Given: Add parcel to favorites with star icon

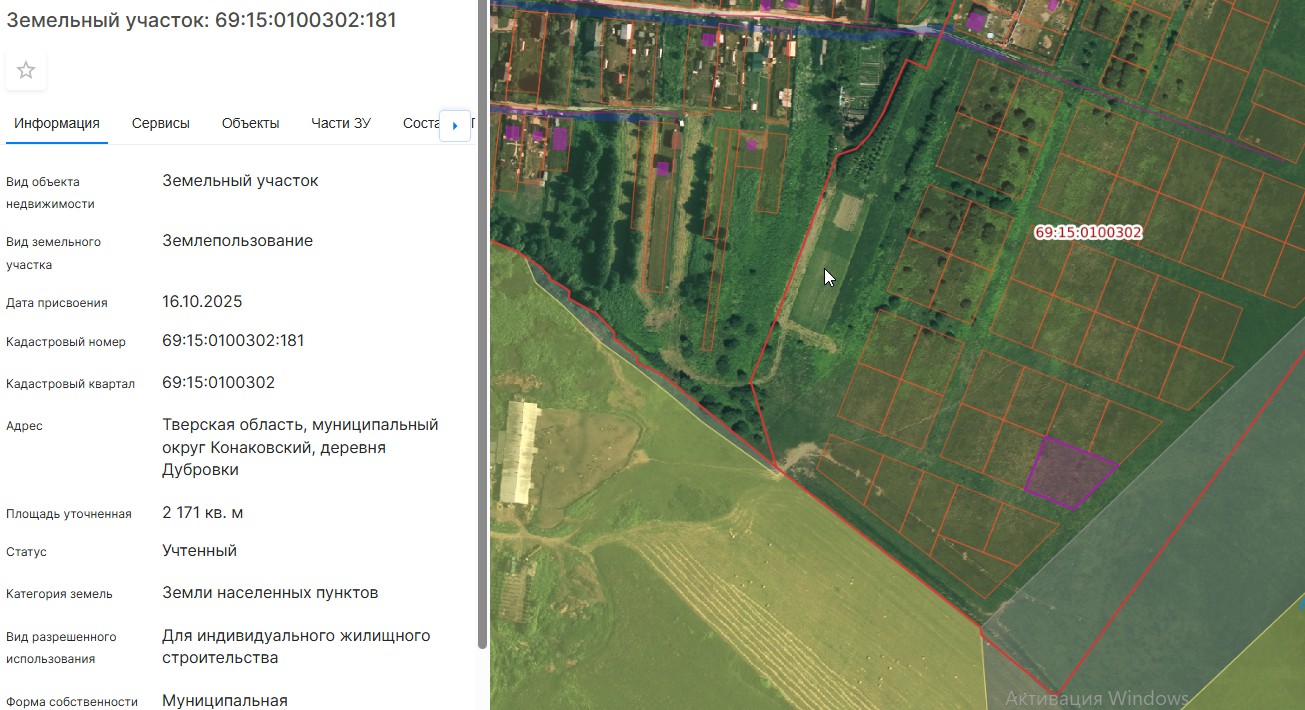Looking at the screenshot, I should (x=26, y=71).
